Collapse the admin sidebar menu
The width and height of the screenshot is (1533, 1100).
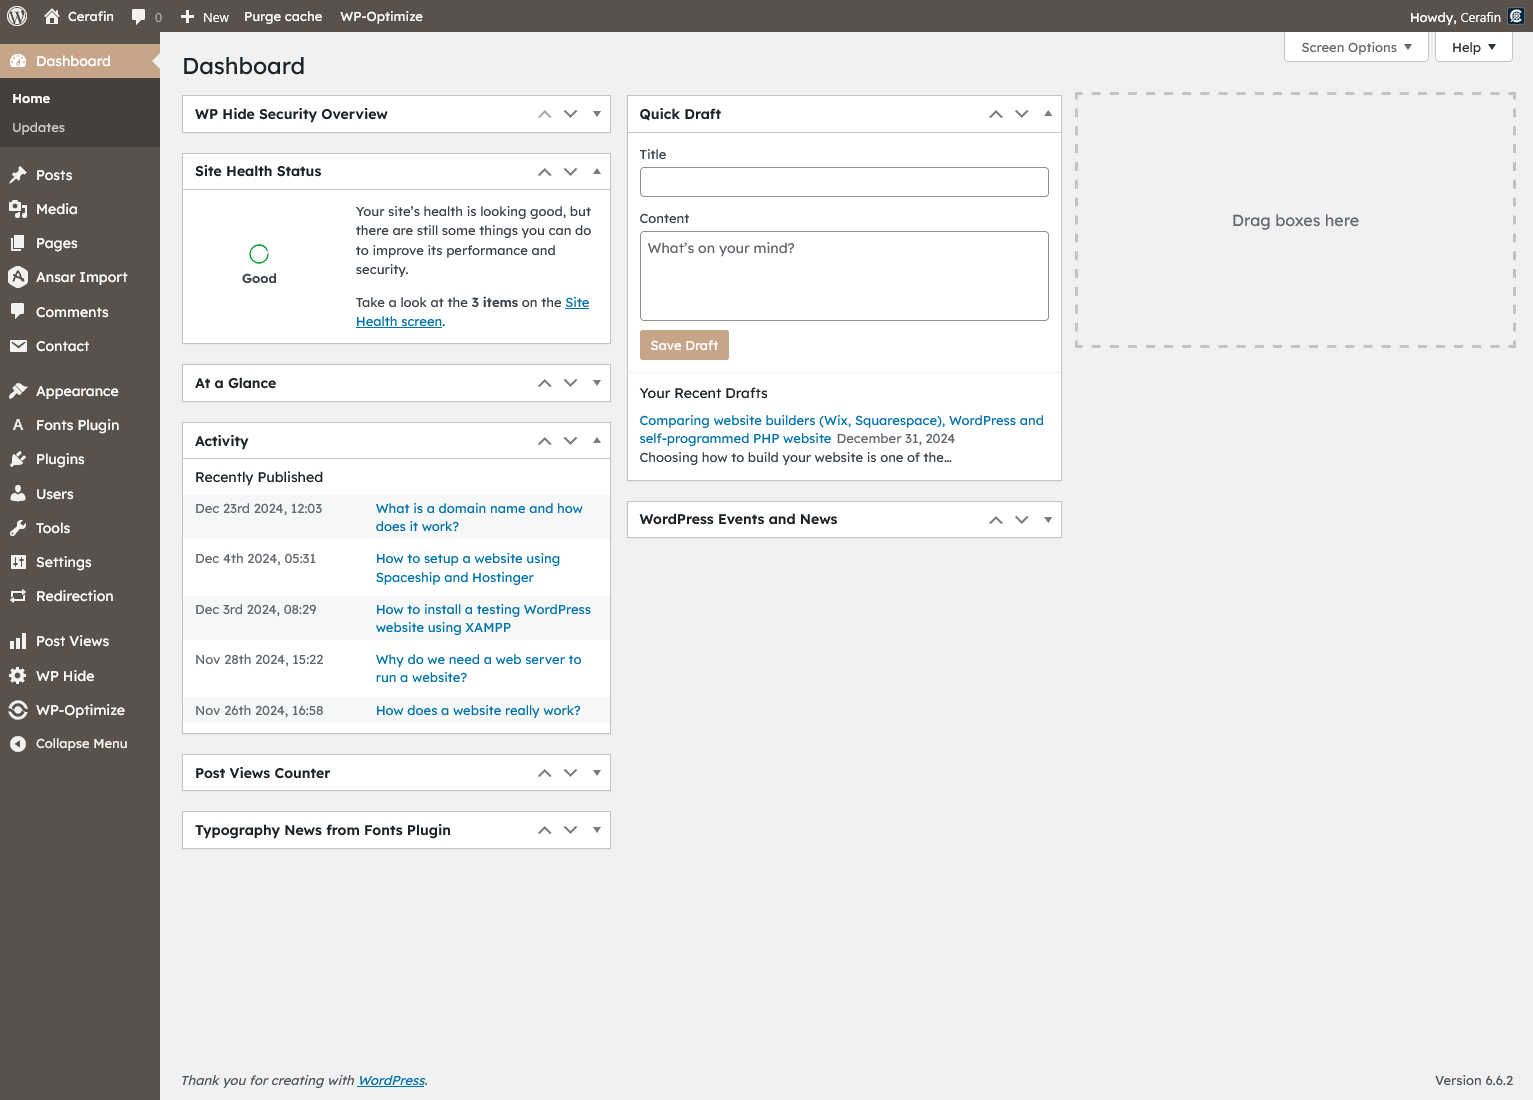(81, 744)
